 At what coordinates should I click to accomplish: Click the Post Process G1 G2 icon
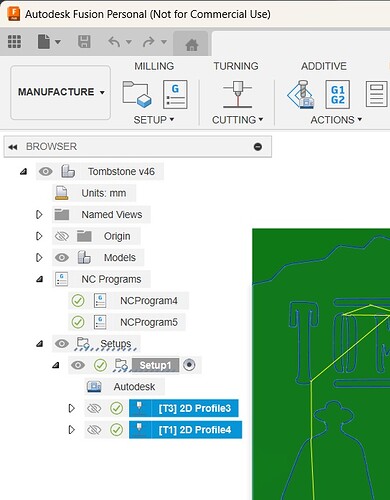338,94
